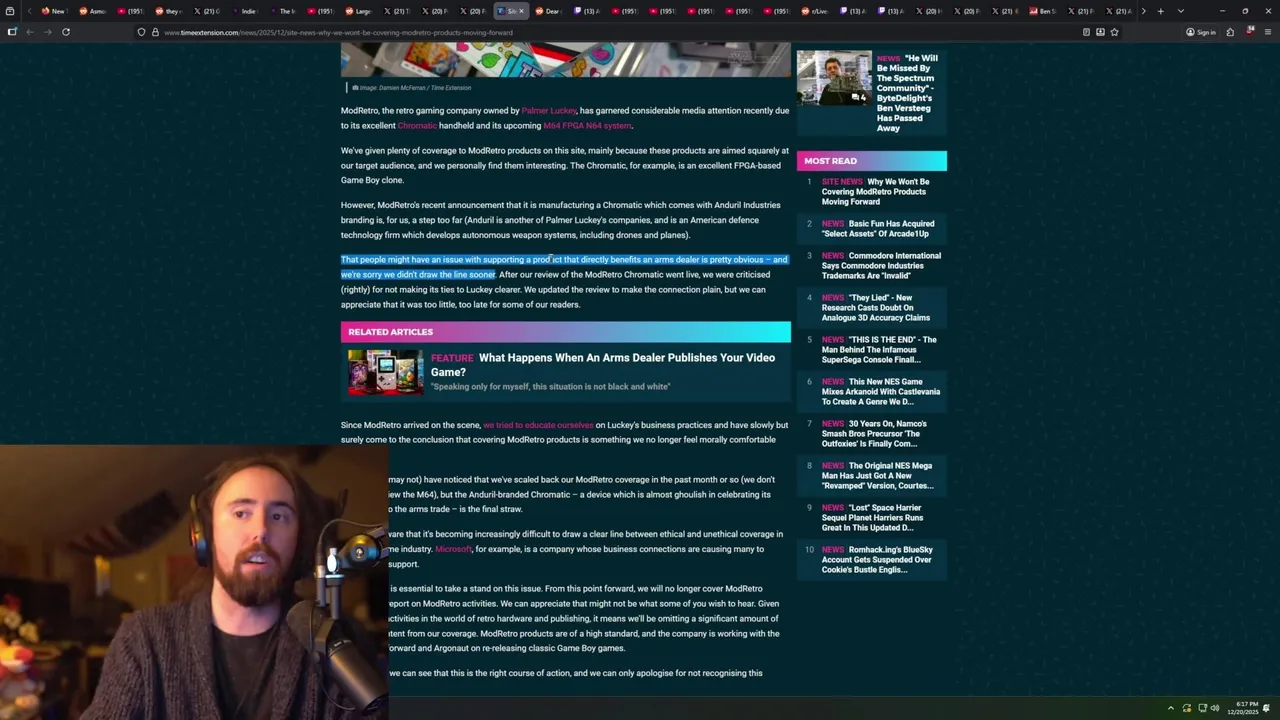Open 'we tried to educate ourselves' link
This screenshot has height=720, width=1280.
click(x=538, y=425)
